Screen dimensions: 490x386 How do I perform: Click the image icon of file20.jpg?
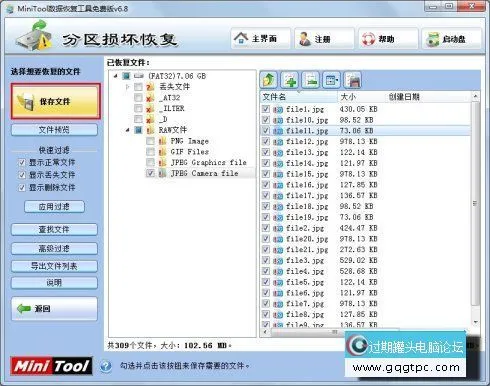tap(278, 239)
